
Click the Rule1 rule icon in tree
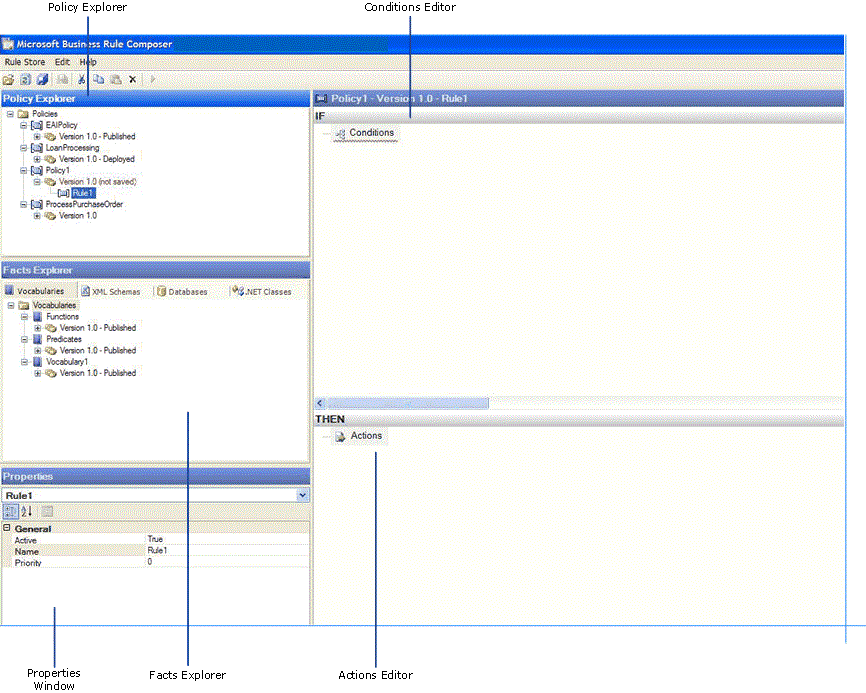pos(64,193)
